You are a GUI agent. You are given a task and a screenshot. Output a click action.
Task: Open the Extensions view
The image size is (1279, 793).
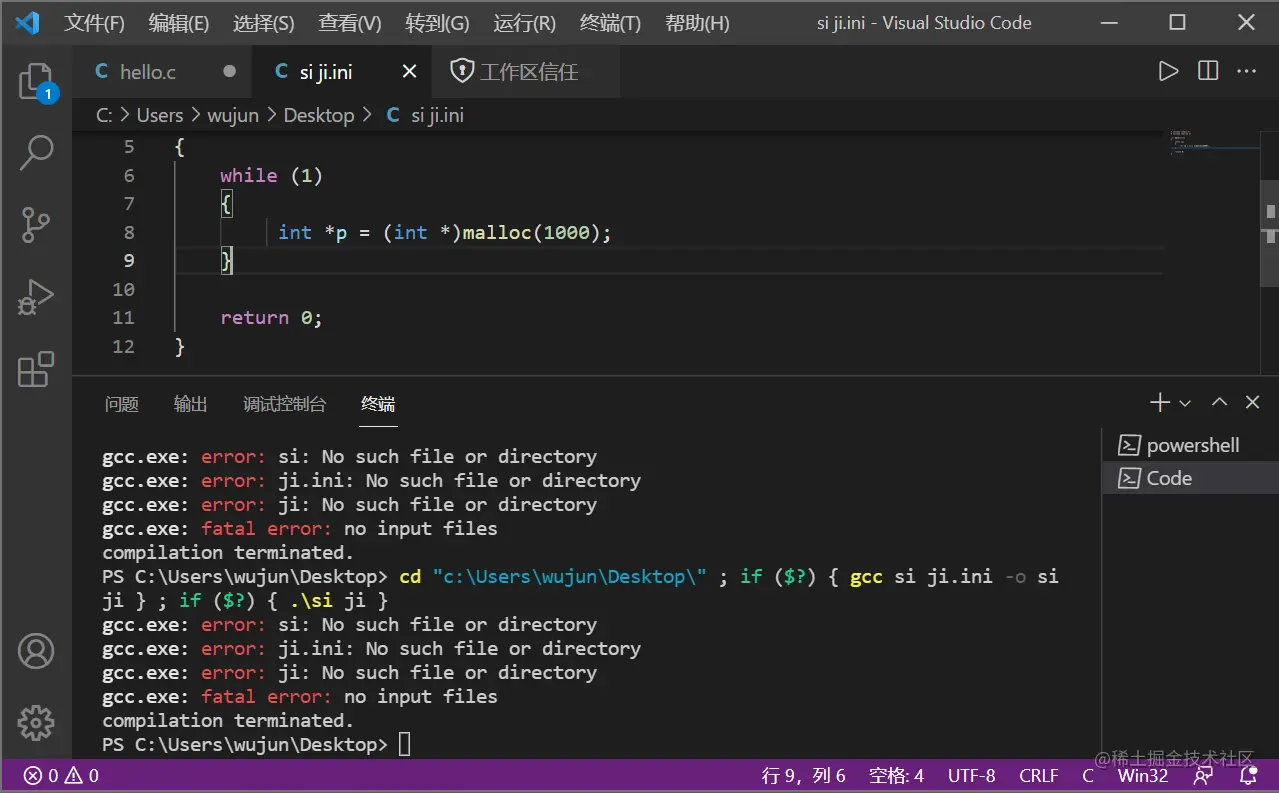(36, 369)
